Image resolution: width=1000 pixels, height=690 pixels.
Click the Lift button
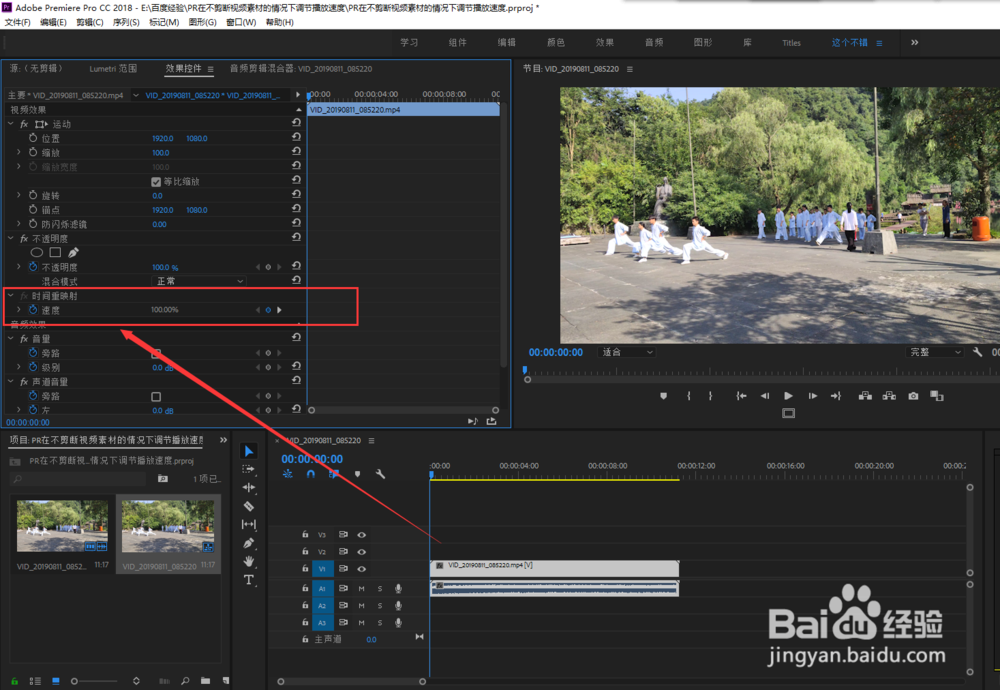click(x=865, y=396)
